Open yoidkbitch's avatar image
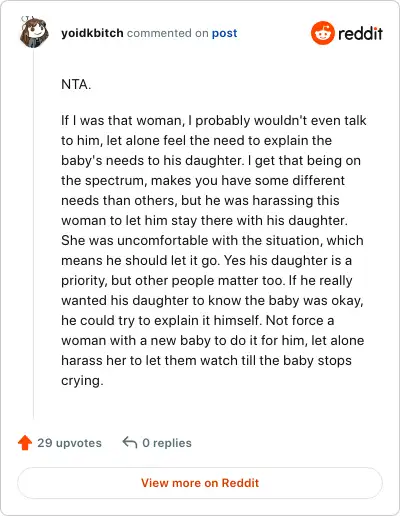 34,32
